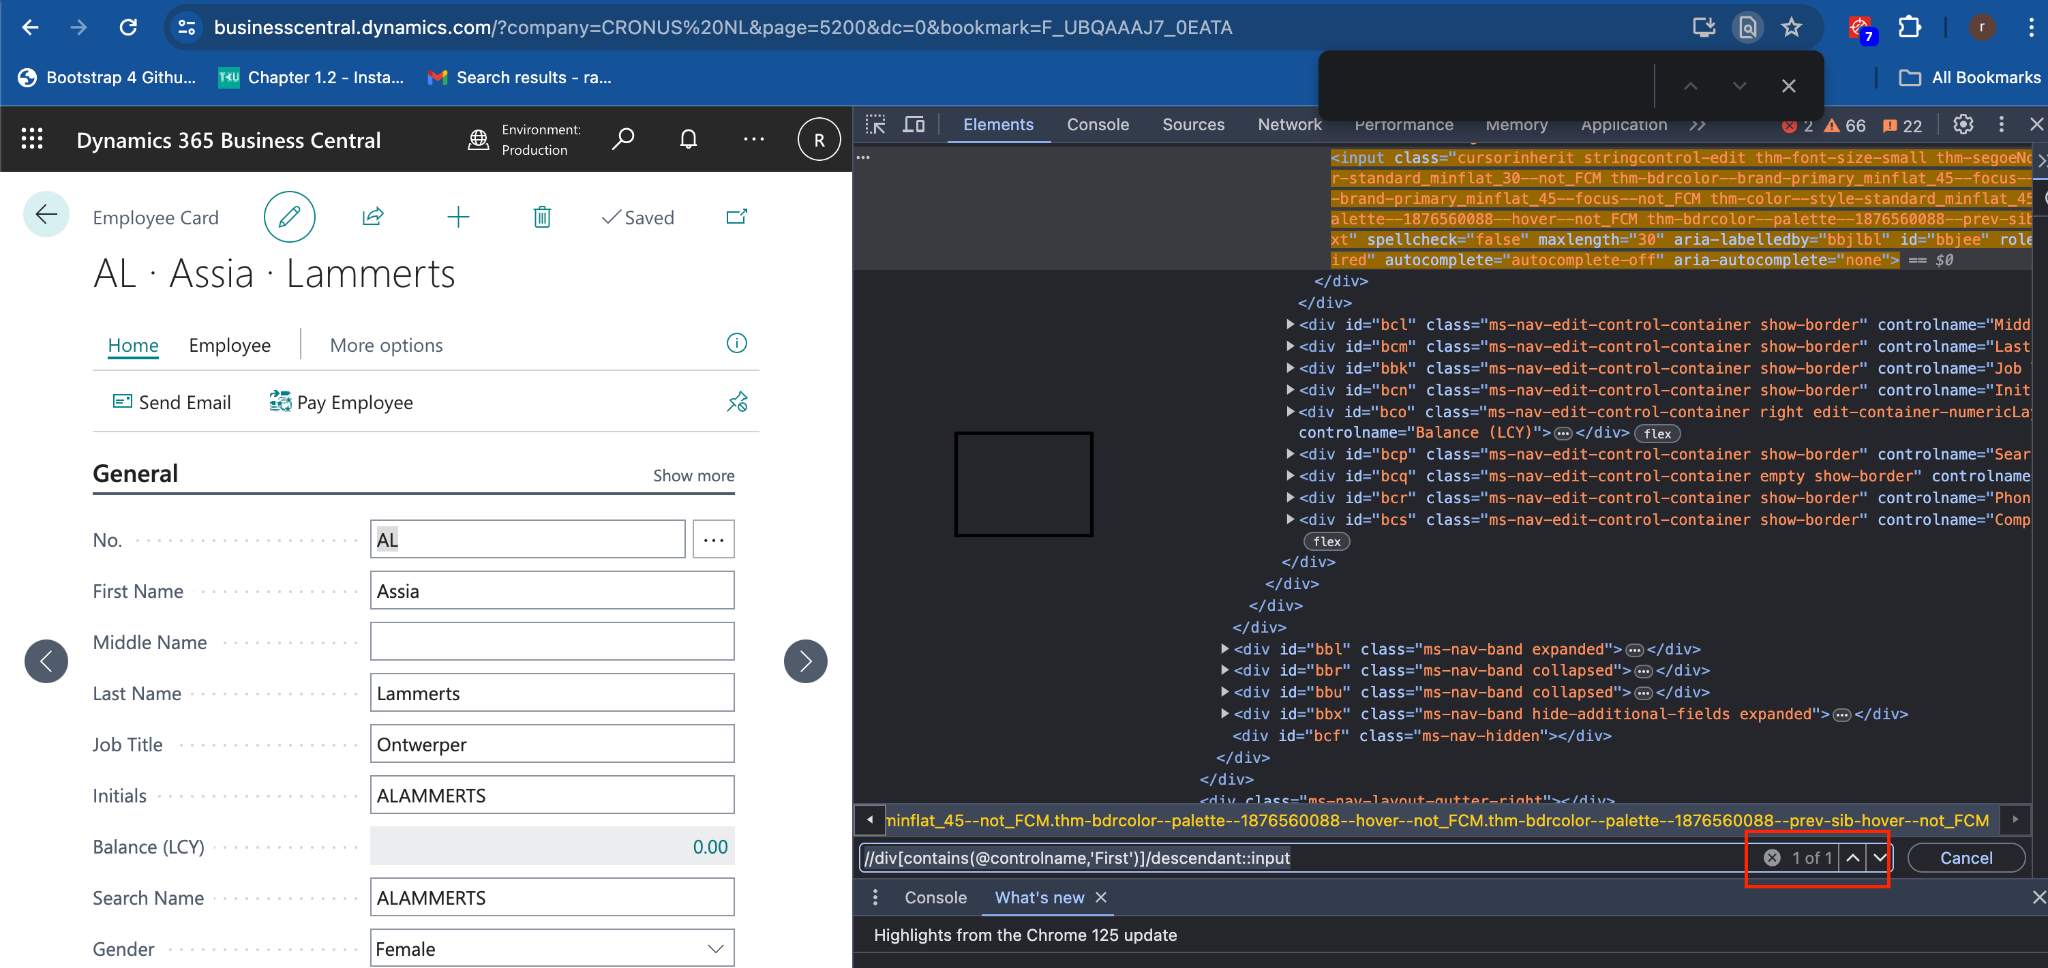The image size is (2048, 968).
Task: Pin the action bar icon
Action: pyautogui.click(x=737, y=402)
